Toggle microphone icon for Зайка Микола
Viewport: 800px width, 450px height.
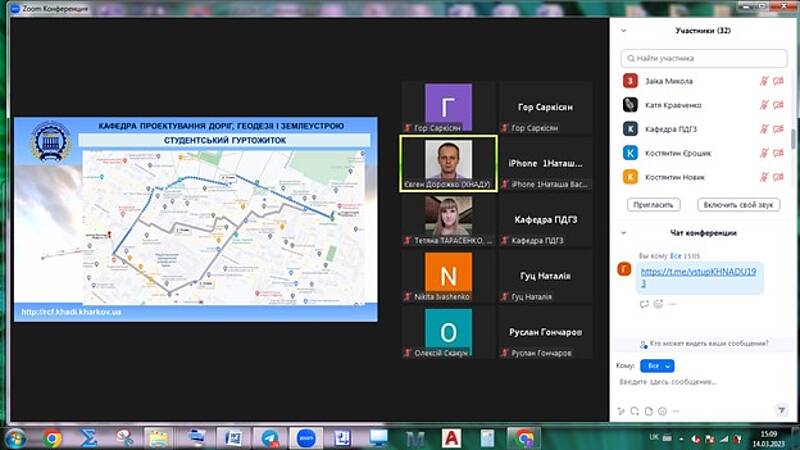point(763,81)
